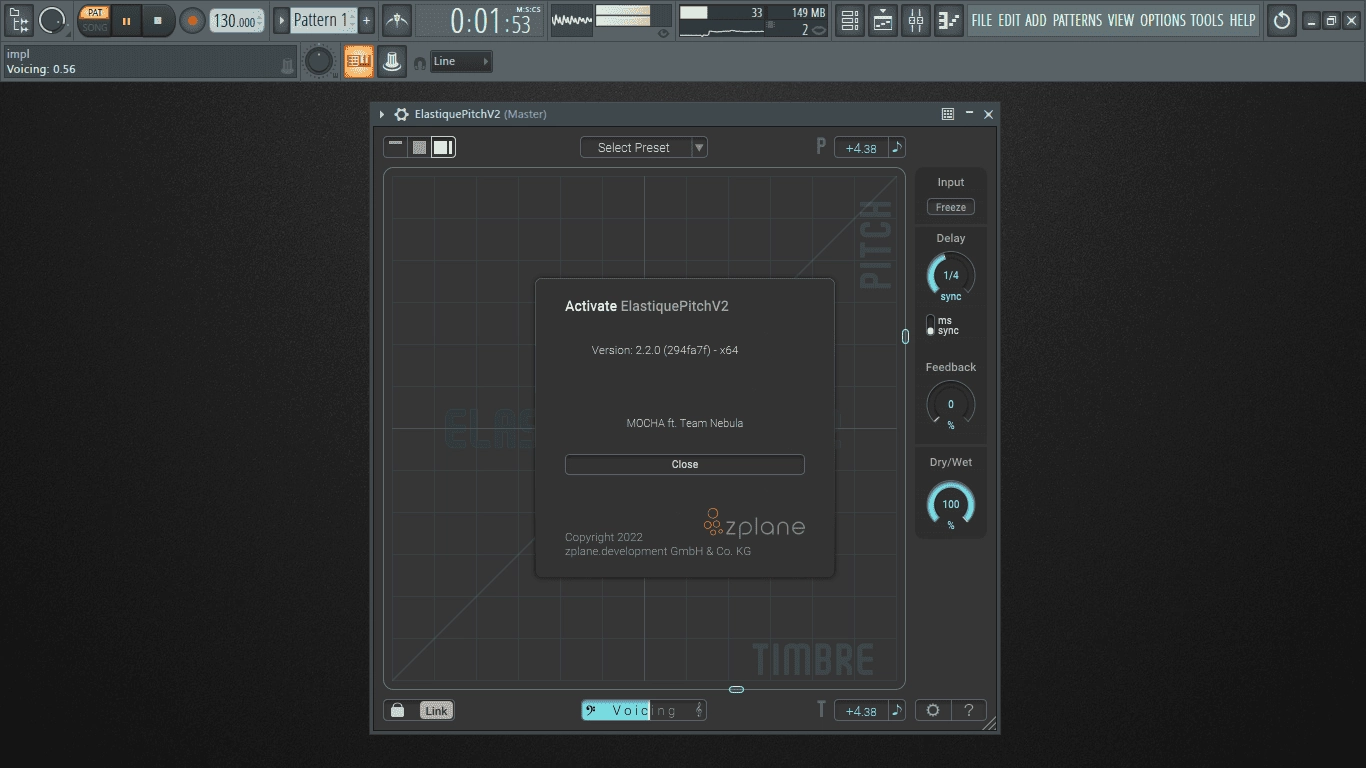Toggle the timbre note unit icon

click(897, 710)
